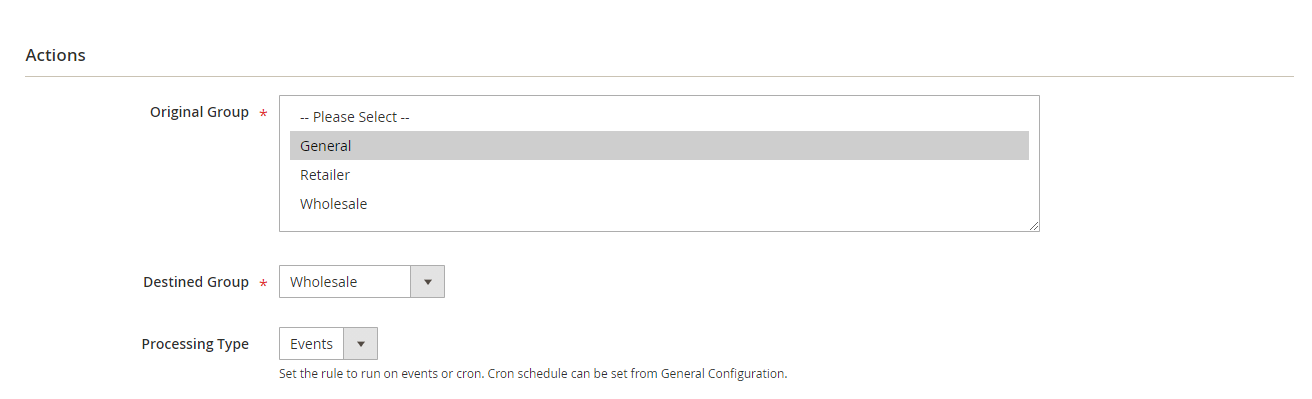Open the Processing Type Events dropdown
The height and width of the screenshot is (399, 1312).
pos(328,344)
